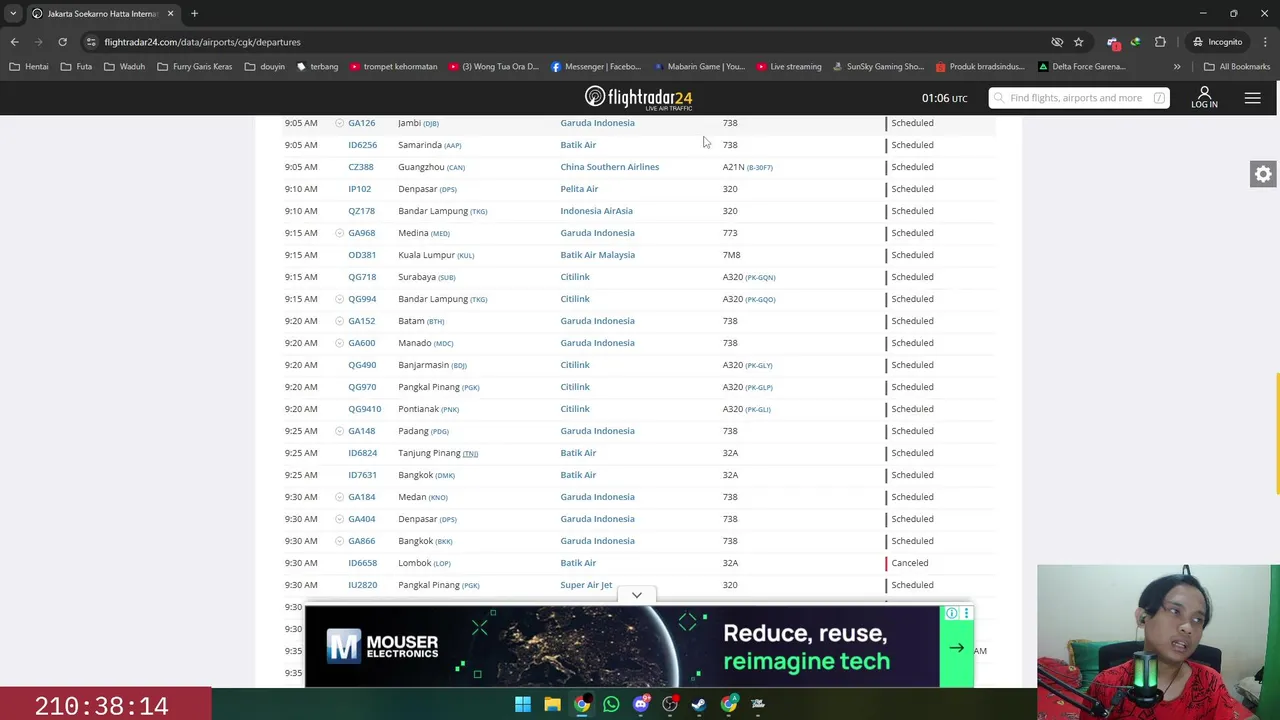
Task: Reload the page
Action: pyautogui.click(x=62, y=42)
